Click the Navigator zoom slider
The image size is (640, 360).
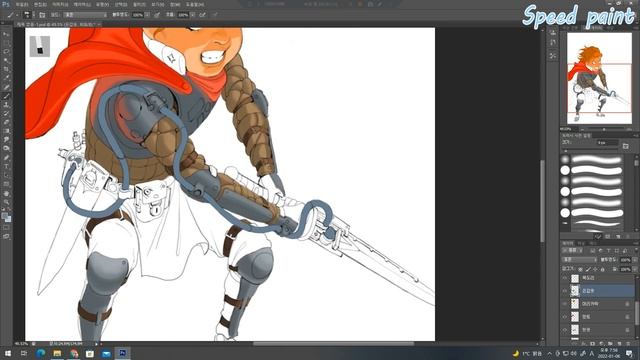coord(604,129)
